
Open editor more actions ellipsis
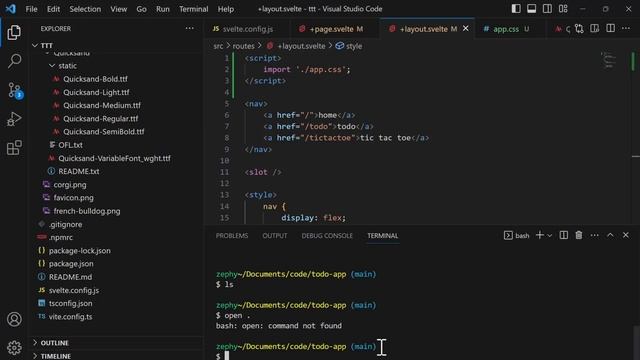626,29
